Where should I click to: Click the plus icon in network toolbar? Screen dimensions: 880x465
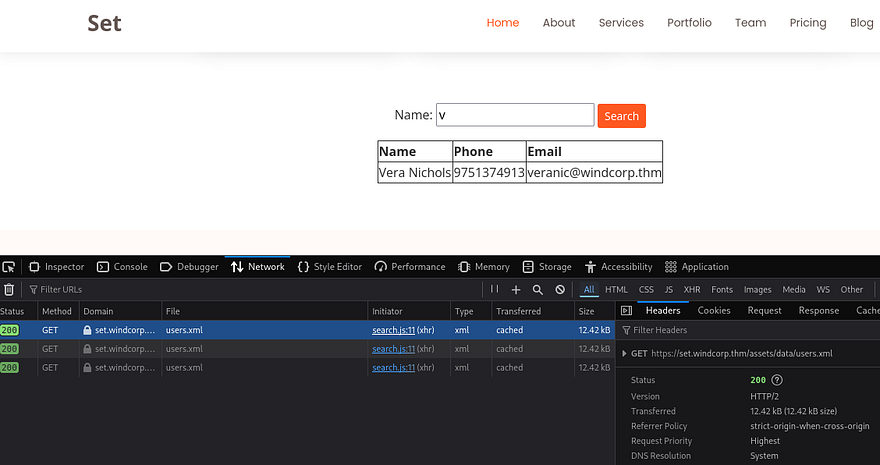click(x=516, y=290)
